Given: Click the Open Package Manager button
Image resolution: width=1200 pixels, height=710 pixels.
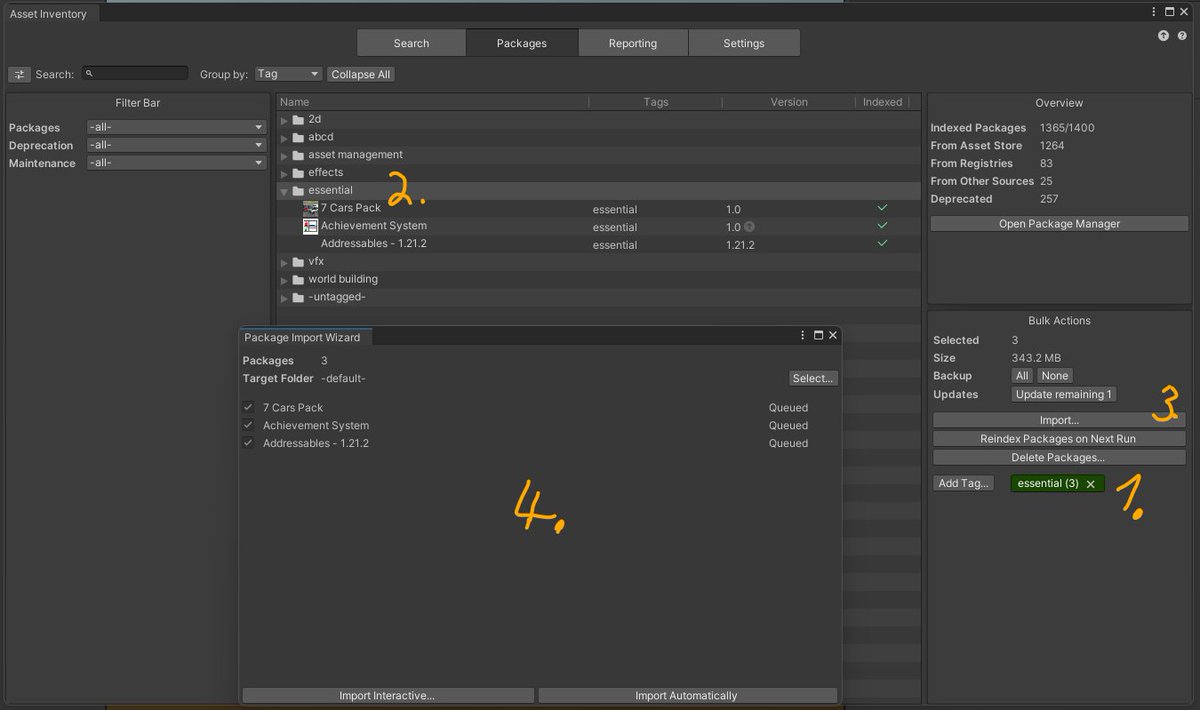Looking at the screenshot, I should click(1058, 222).
